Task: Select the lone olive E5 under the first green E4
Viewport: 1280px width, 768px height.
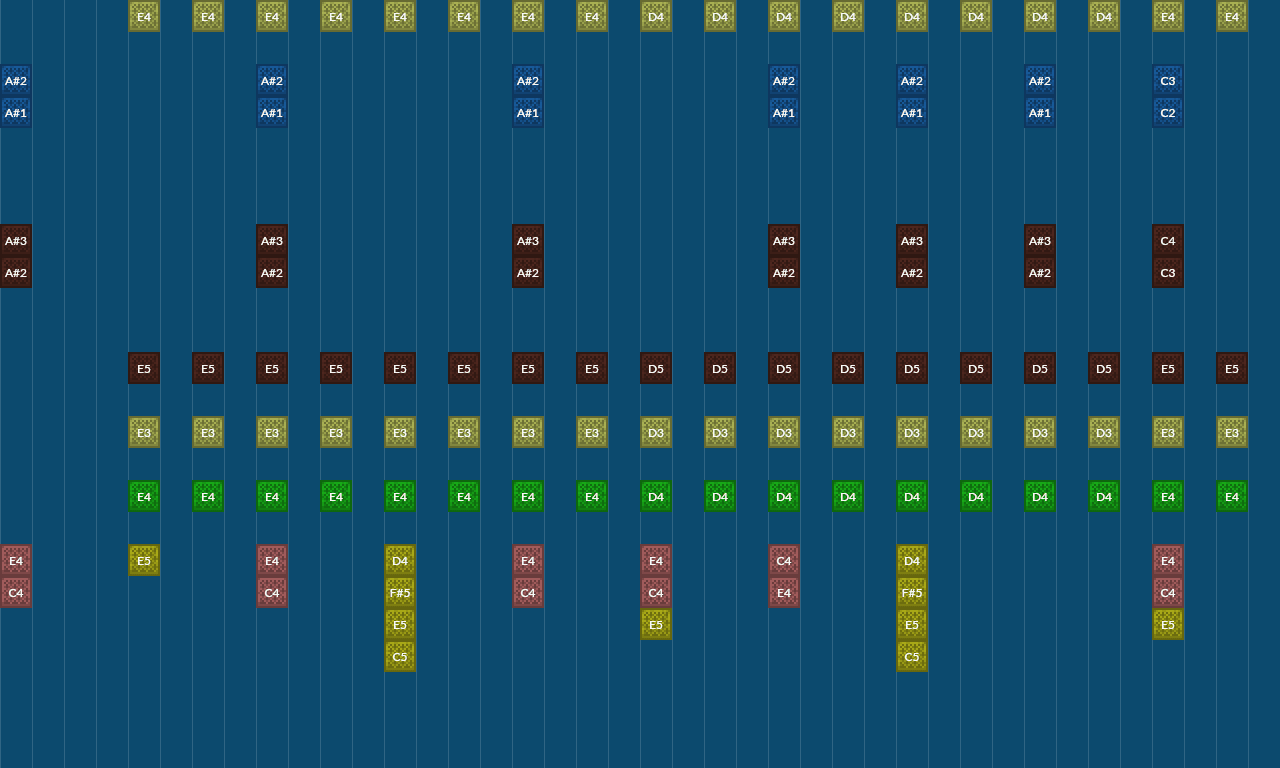Action: [144, 561]
